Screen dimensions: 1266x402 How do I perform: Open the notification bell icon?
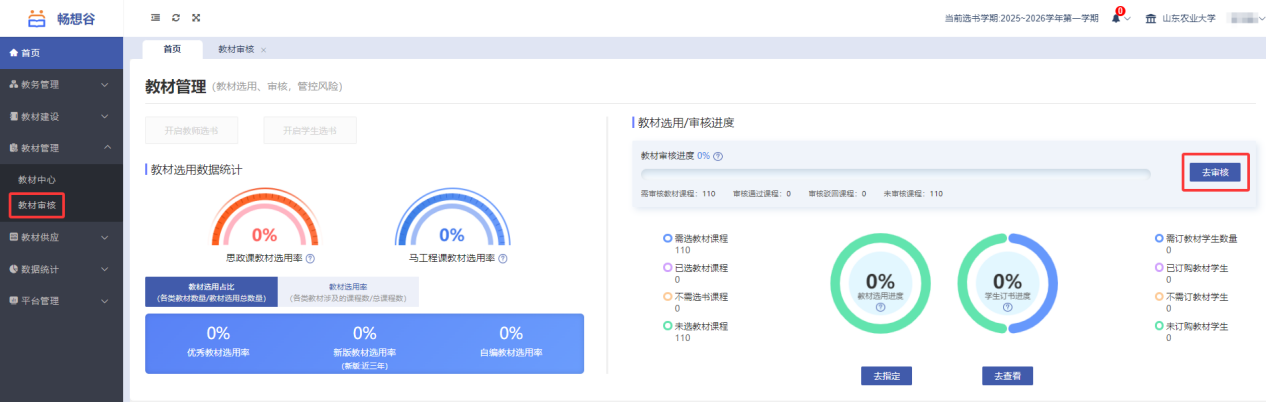[x=1116, y=19]
